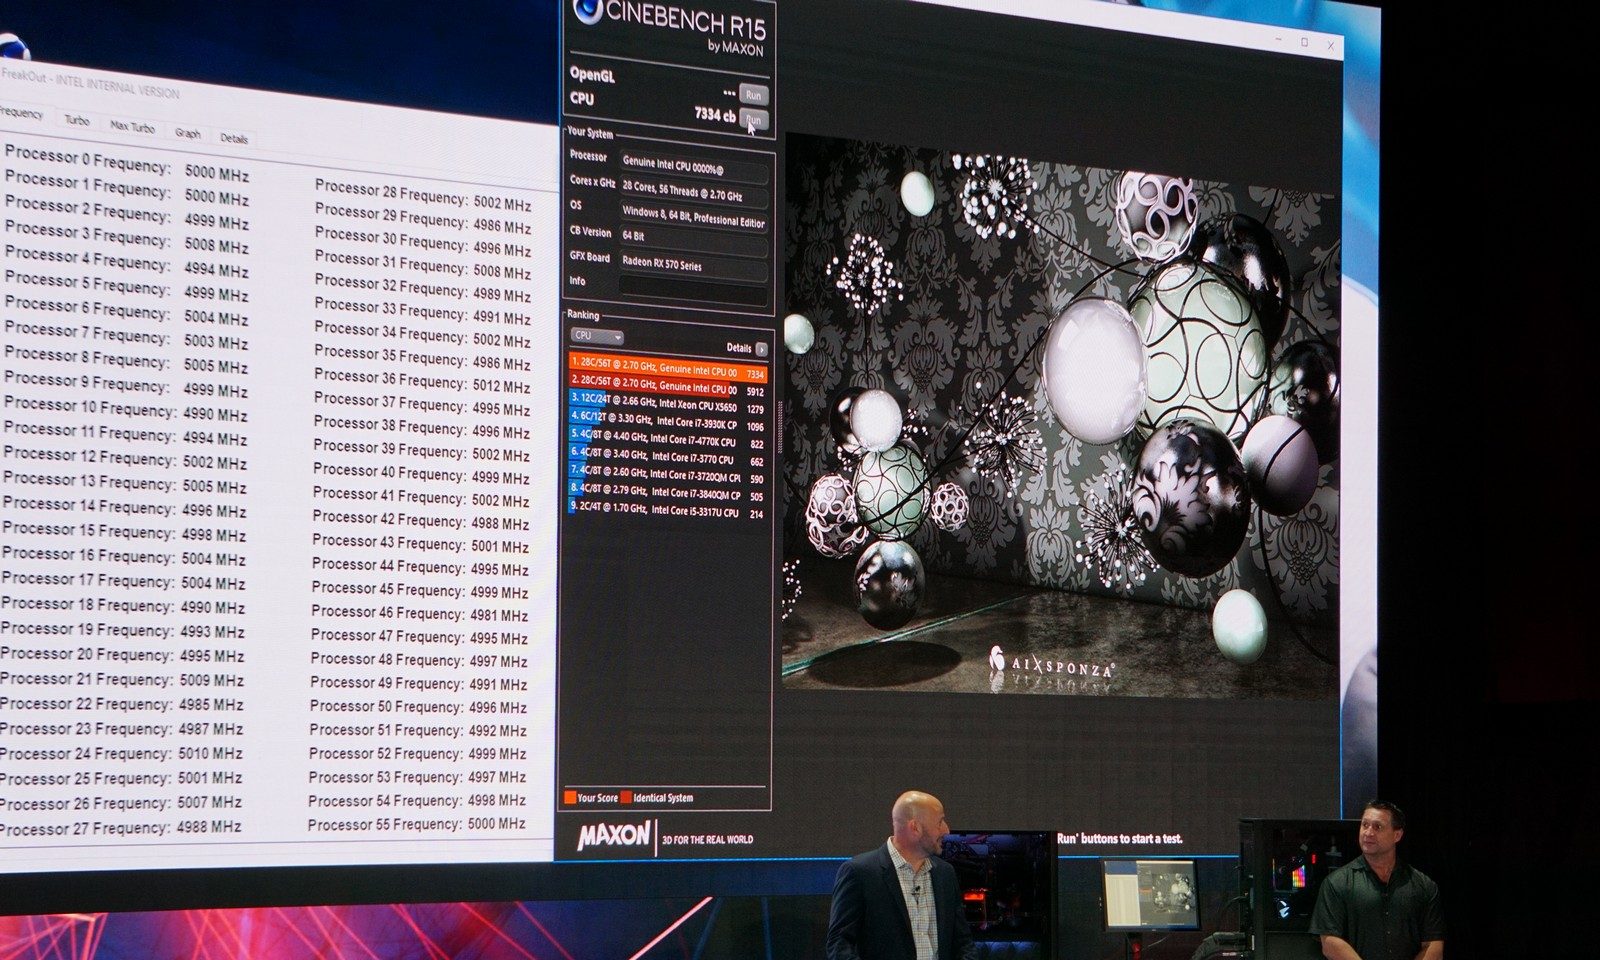1600x960 pixels.
Task: Click the red Identical System legend square
Action: coord(626,797)
